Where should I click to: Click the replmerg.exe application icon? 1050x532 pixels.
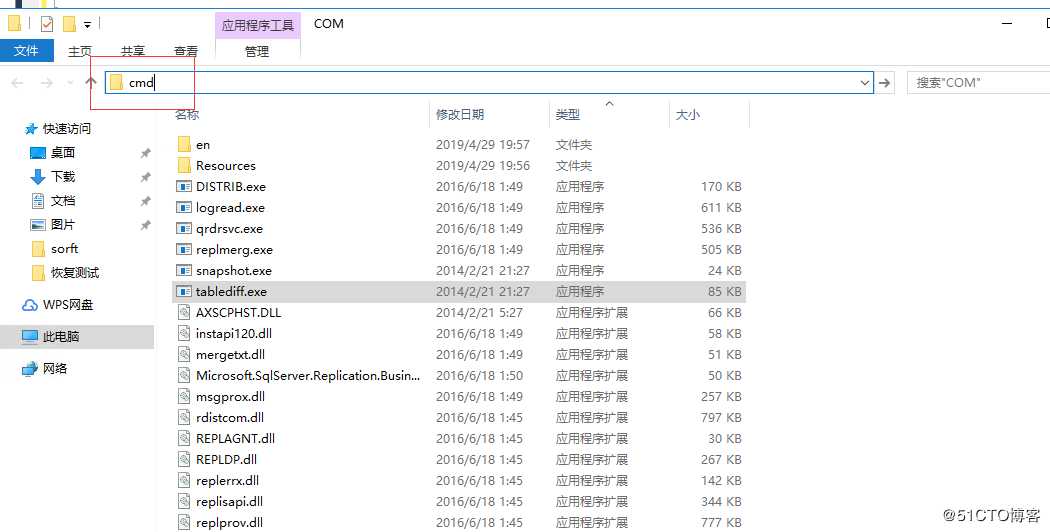coord(184,249)
